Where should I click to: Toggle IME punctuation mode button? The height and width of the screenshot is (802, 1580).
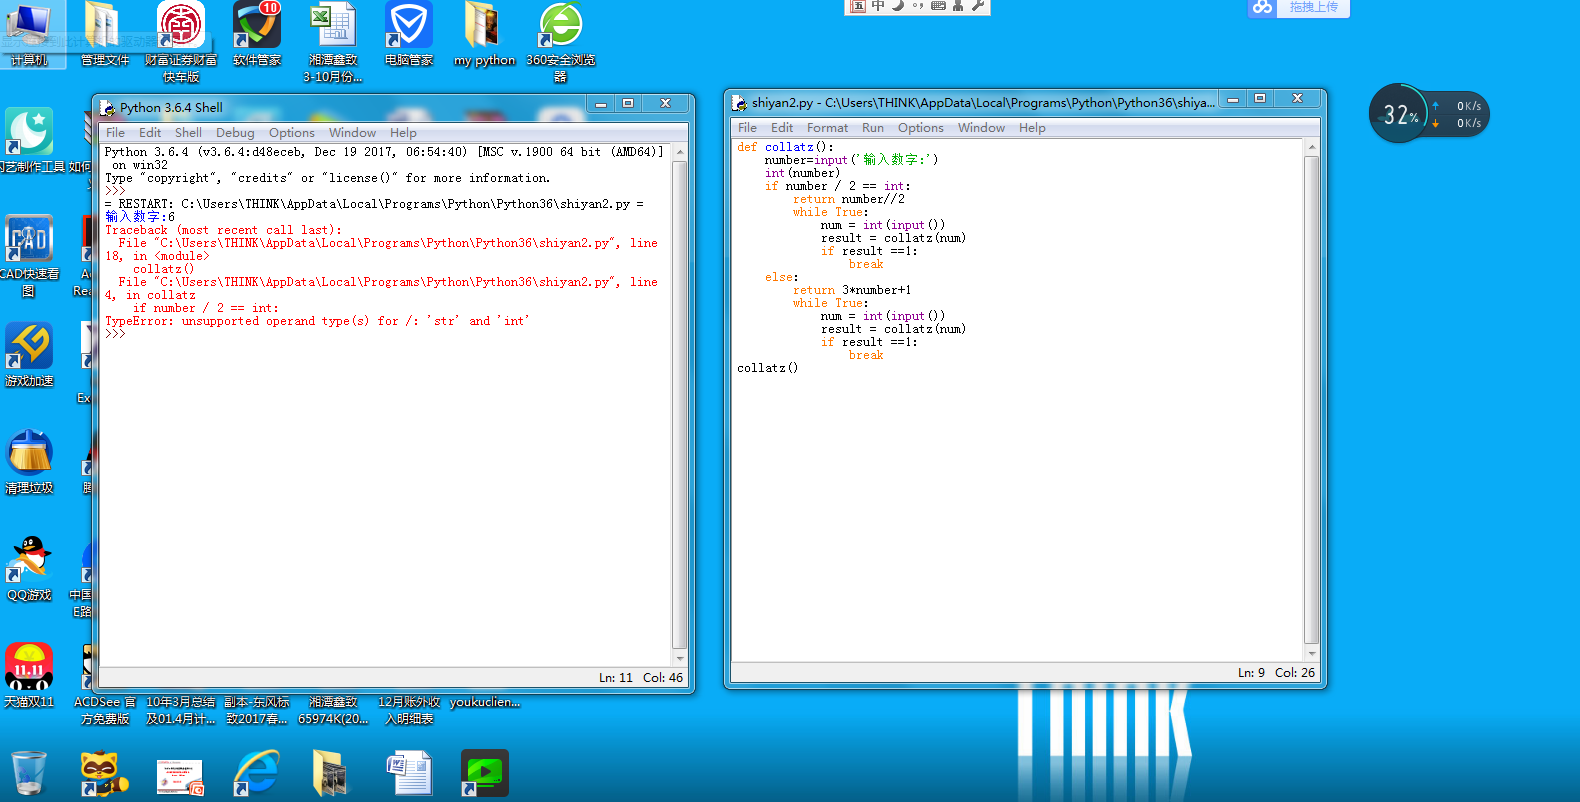pos(918,6)
